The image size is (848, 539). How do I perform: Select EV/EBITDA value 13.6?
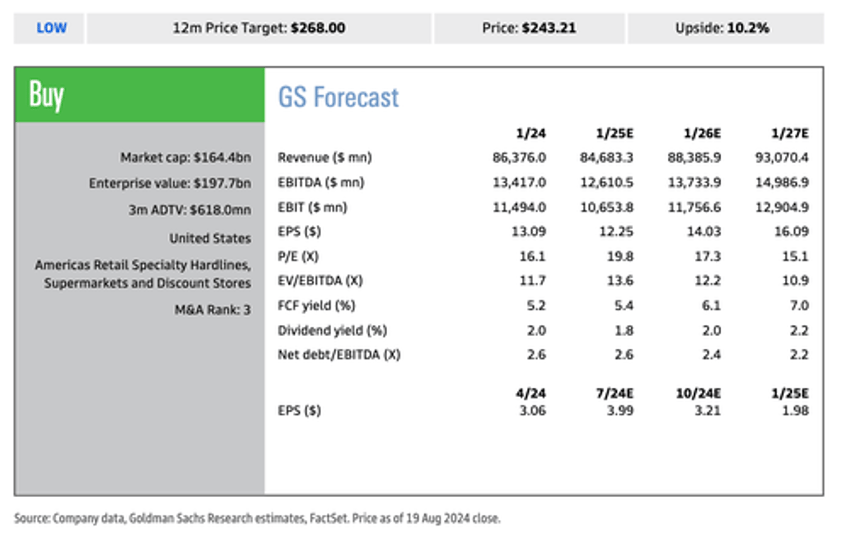click(620, 281)
